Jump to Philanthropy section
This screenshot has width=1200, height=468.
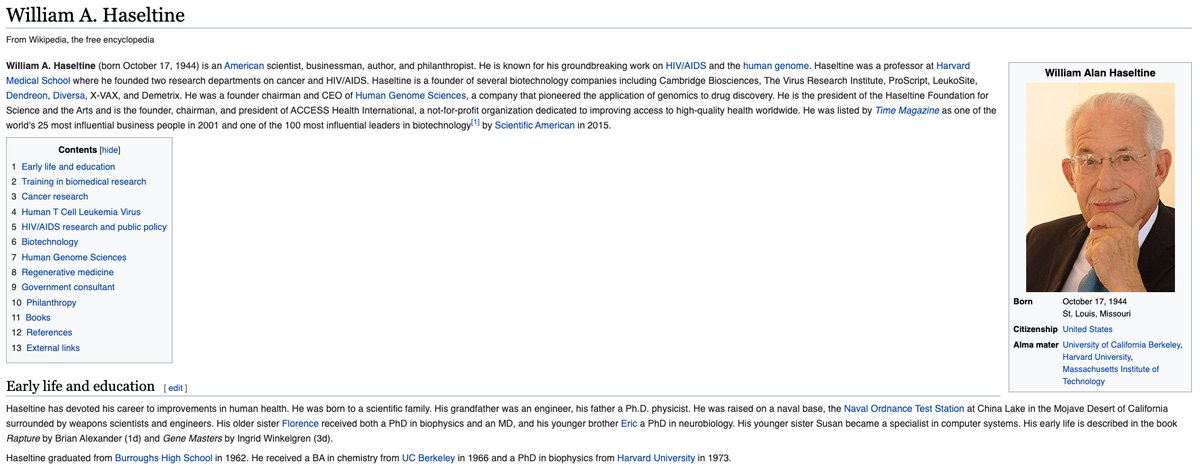pyautogui.click(x=51, y=302)
